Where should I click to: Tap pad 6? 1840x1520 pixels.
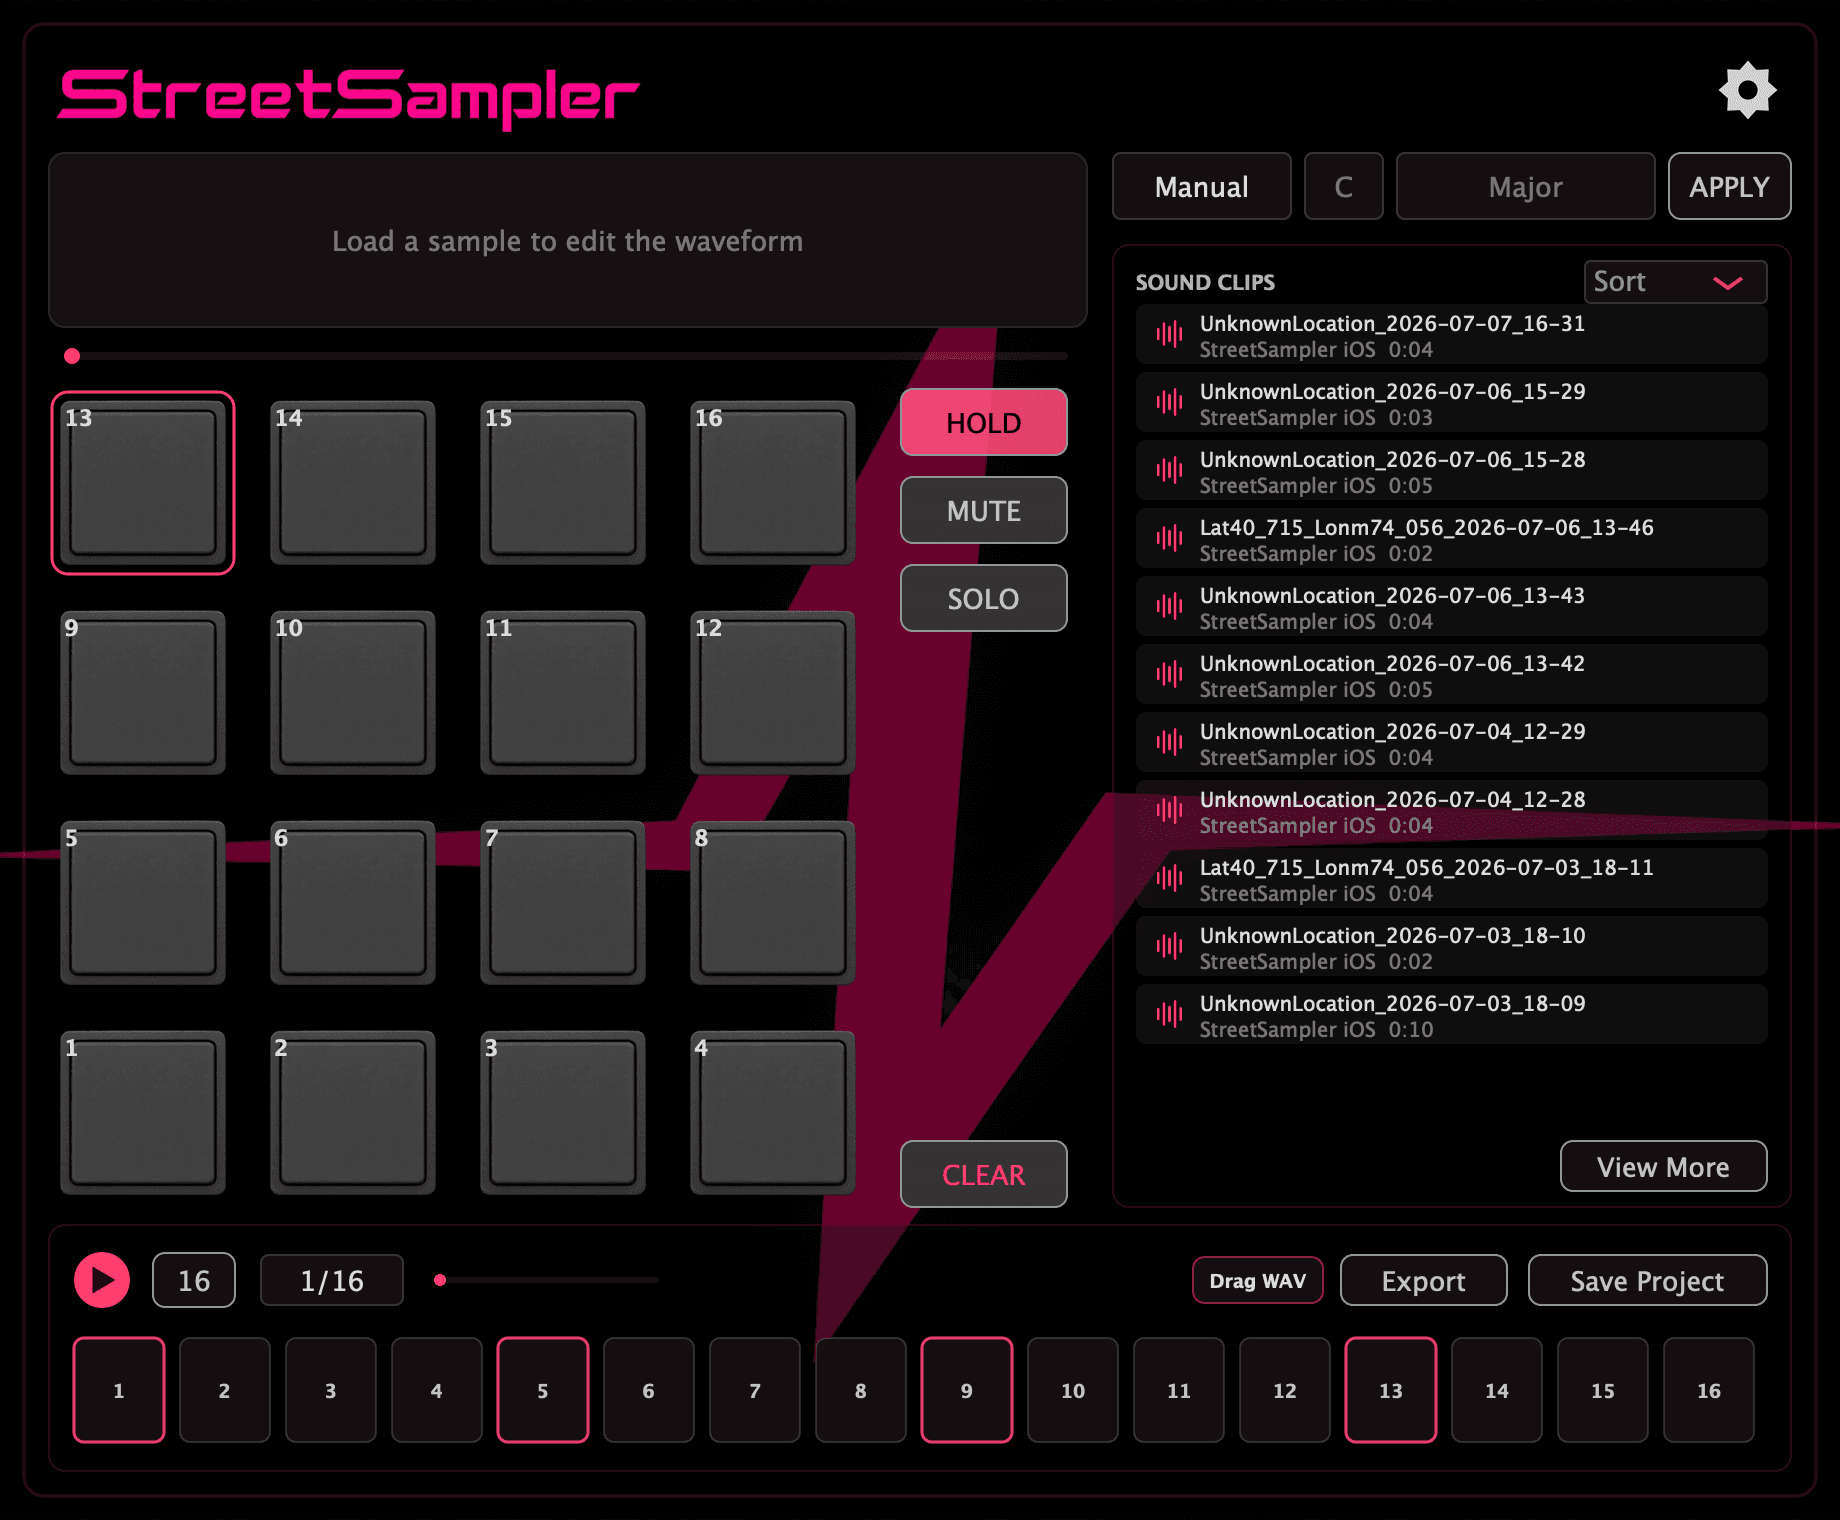(353, 903)
